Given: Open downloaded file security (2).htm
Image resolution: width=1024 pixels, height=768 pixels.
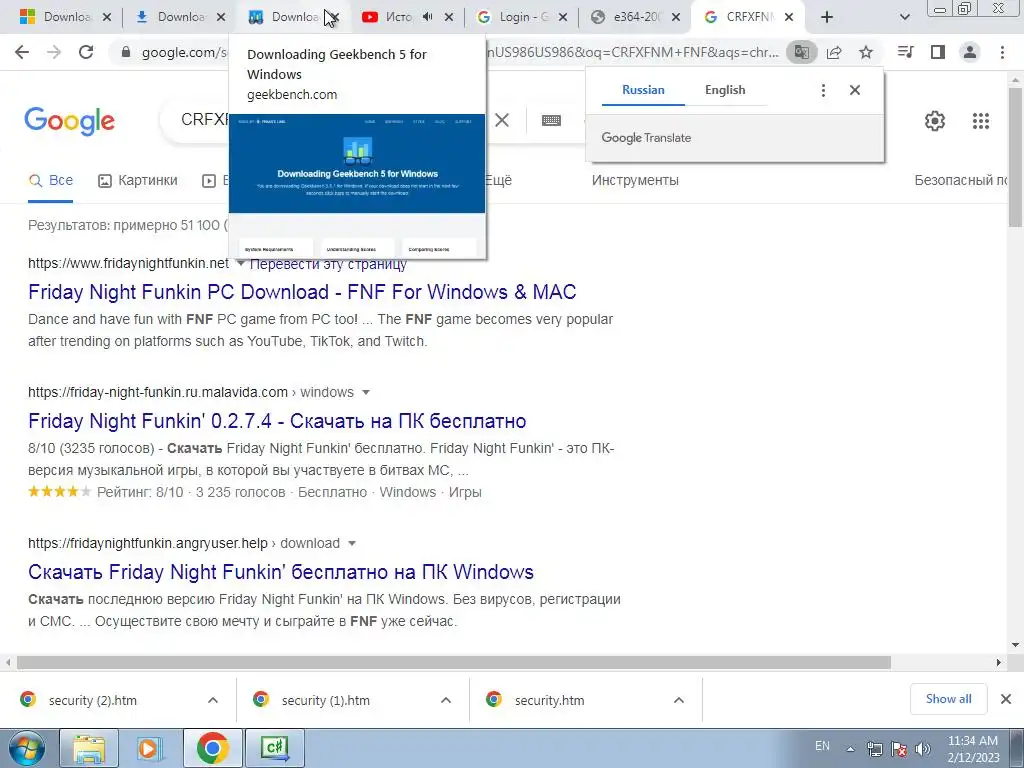Looking at the screenshot, I should pyautogui.click(x=93, y=700).
